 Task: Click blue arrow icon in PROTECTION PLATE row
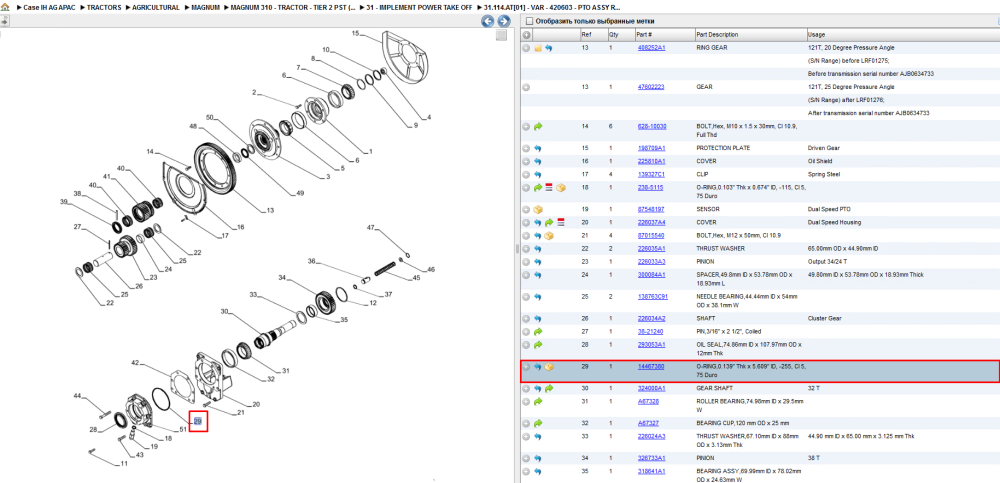pyautogui.click(x=538, y=148)
